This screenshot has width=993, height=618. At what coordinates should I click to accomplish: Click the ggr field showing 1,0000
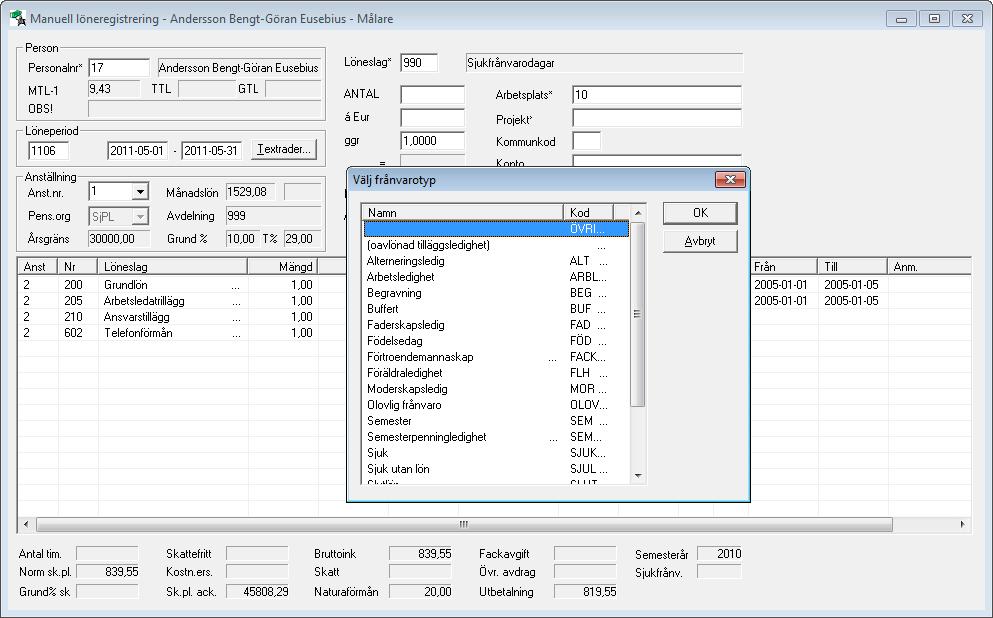(x=433, y=141)
